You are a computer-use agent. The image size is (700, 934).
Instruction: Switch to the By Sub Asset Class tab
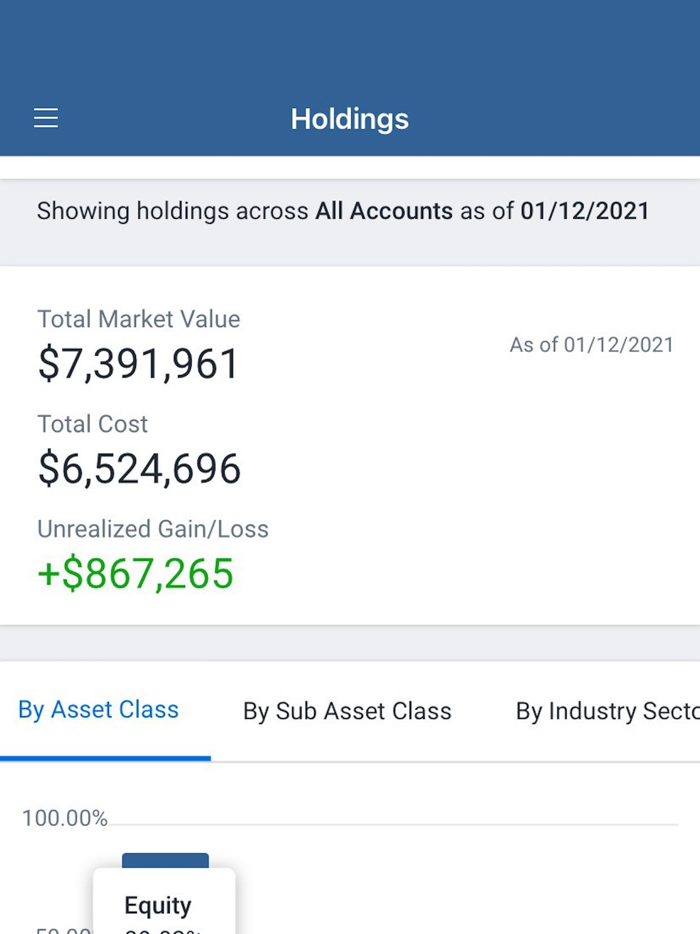coord(346,711)
